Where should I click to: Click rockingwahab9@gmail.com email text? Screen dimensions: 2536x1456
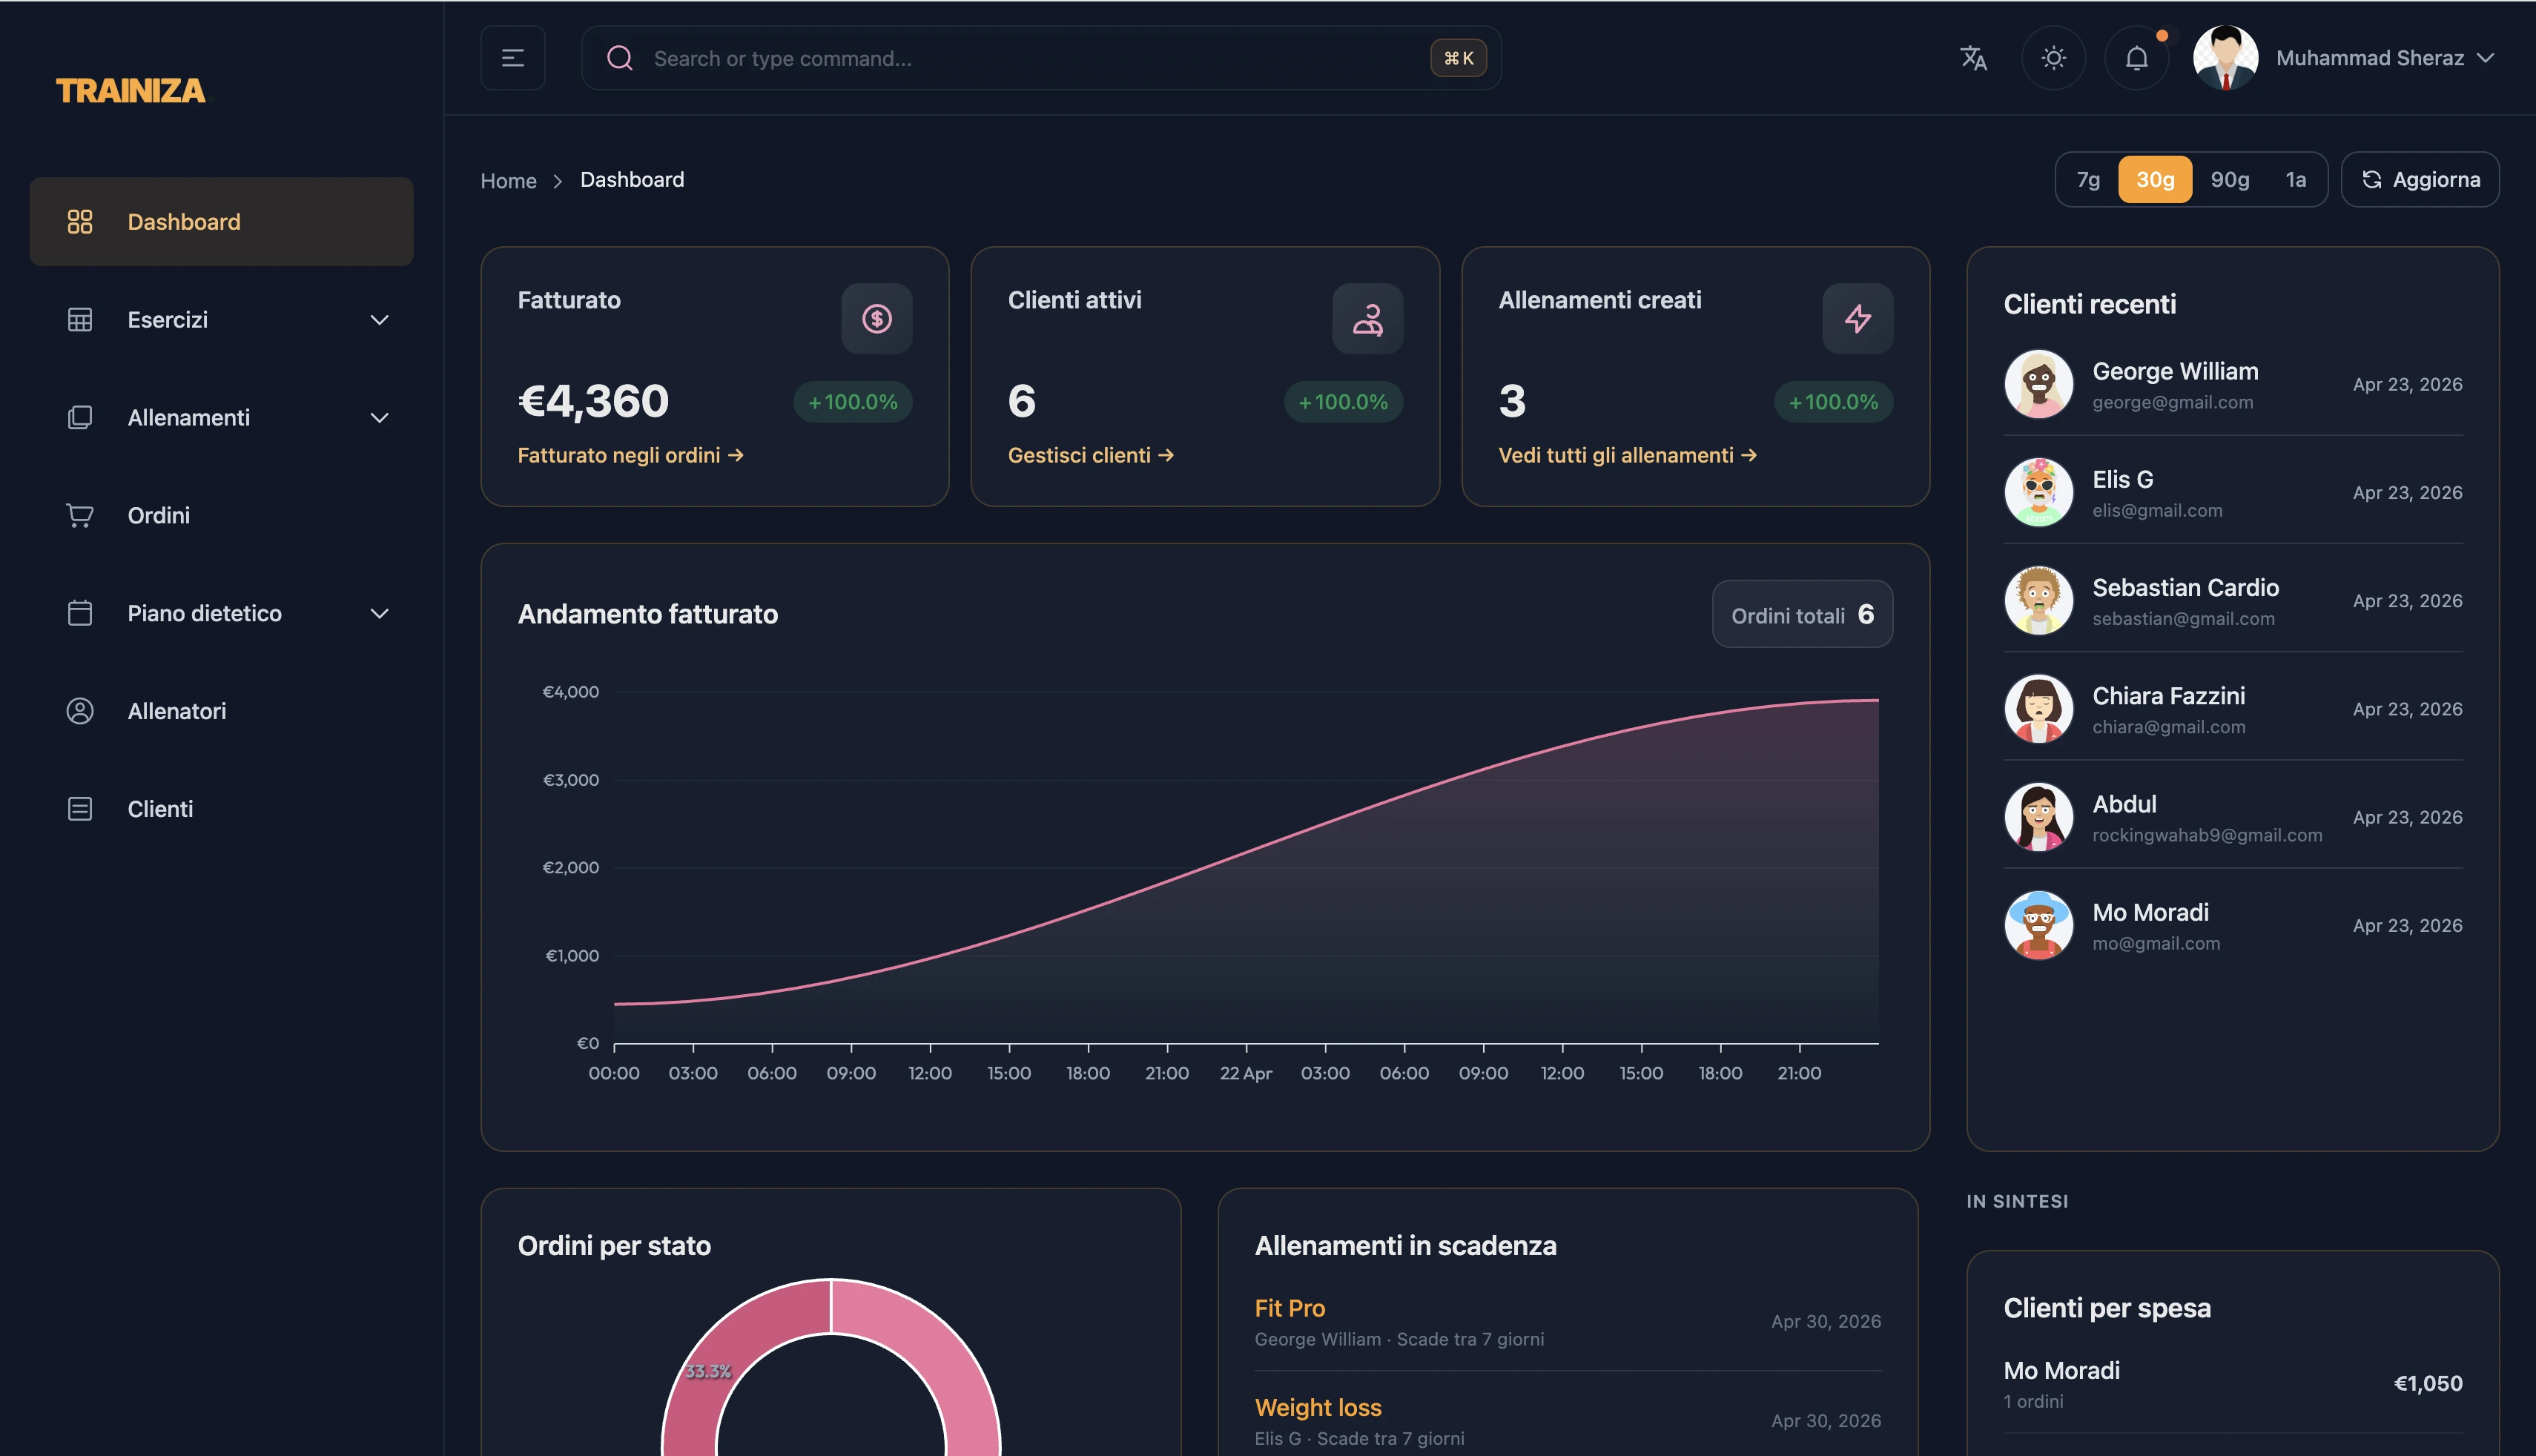pyautogui.click(x=2207, y=835)
